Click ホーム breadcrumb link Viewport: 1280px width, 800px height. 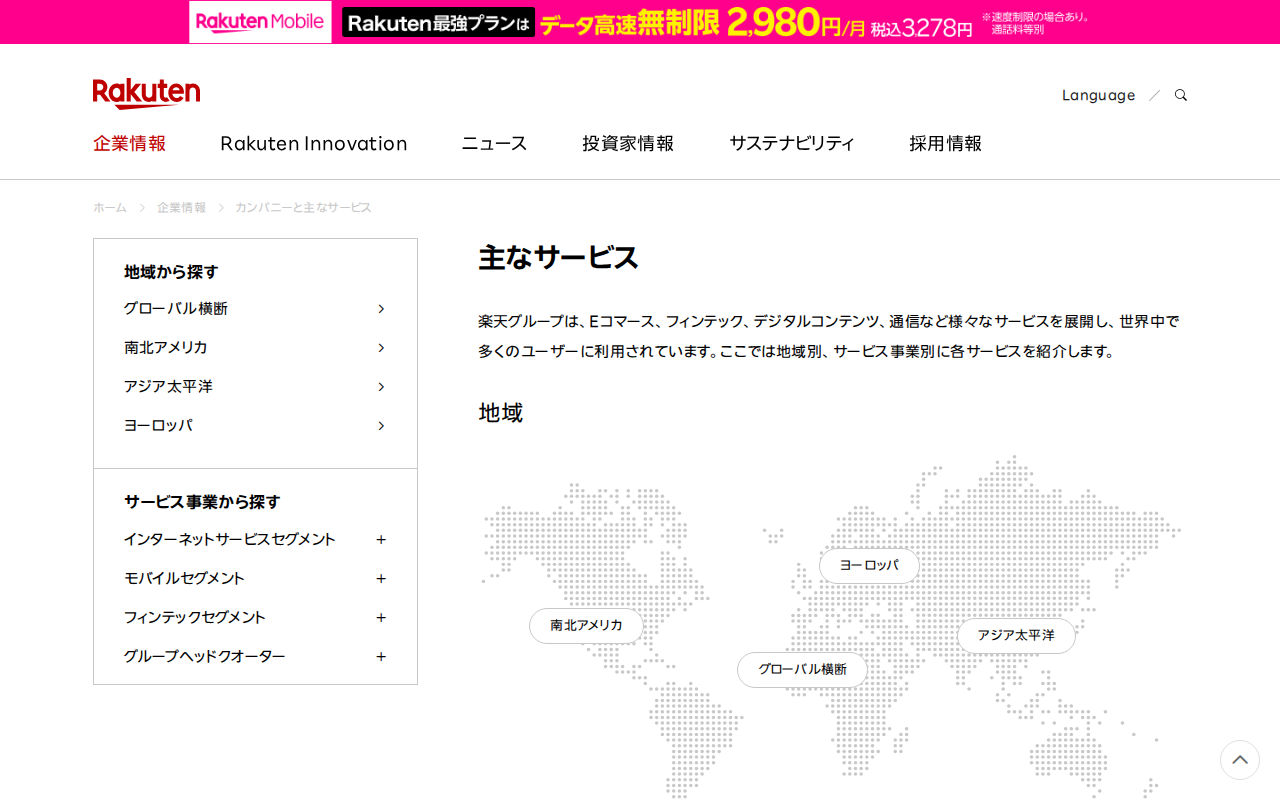110,207
